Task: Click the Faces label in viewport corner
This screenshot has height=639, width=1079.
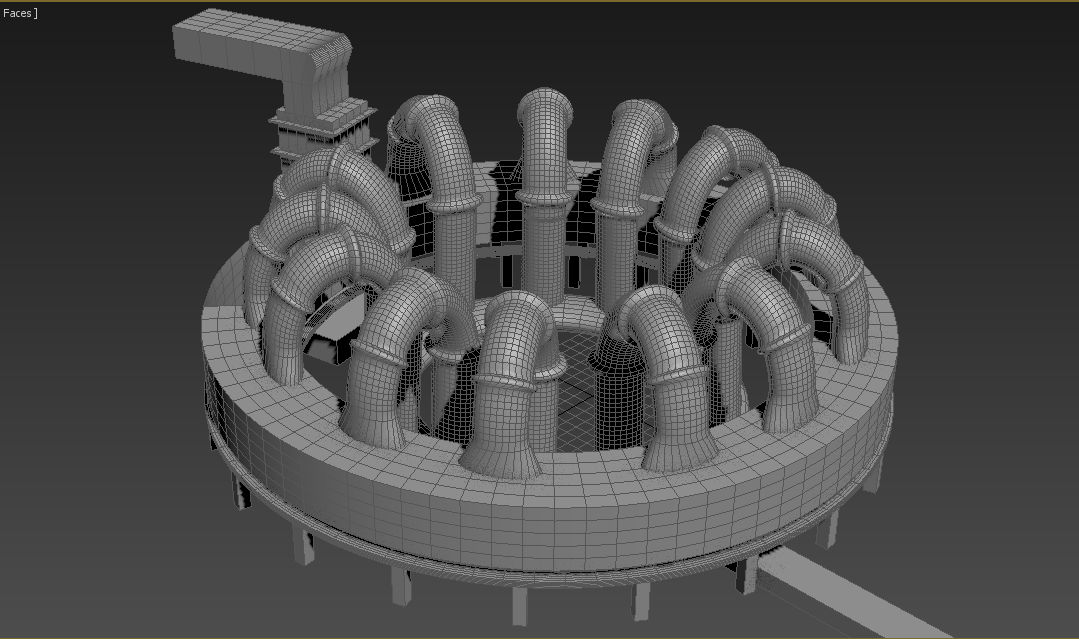Action: 17,13
